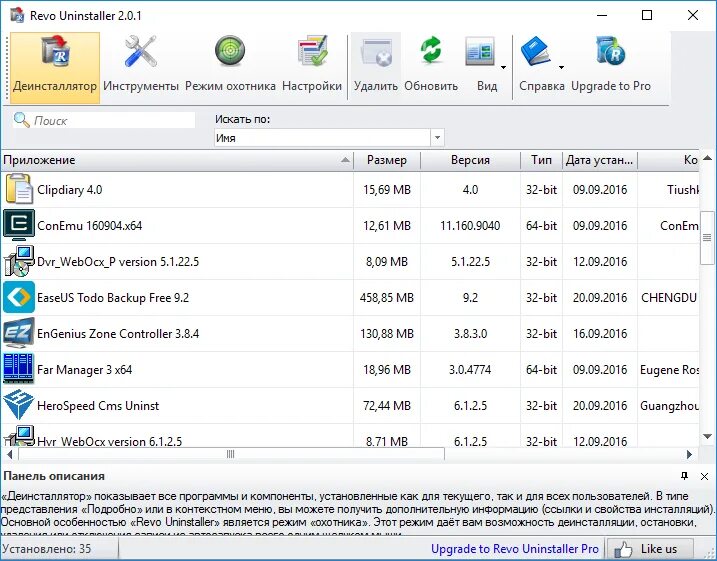Click the Eugene Ros company cell
Screen dimensions: 717x561
[669, 370]
